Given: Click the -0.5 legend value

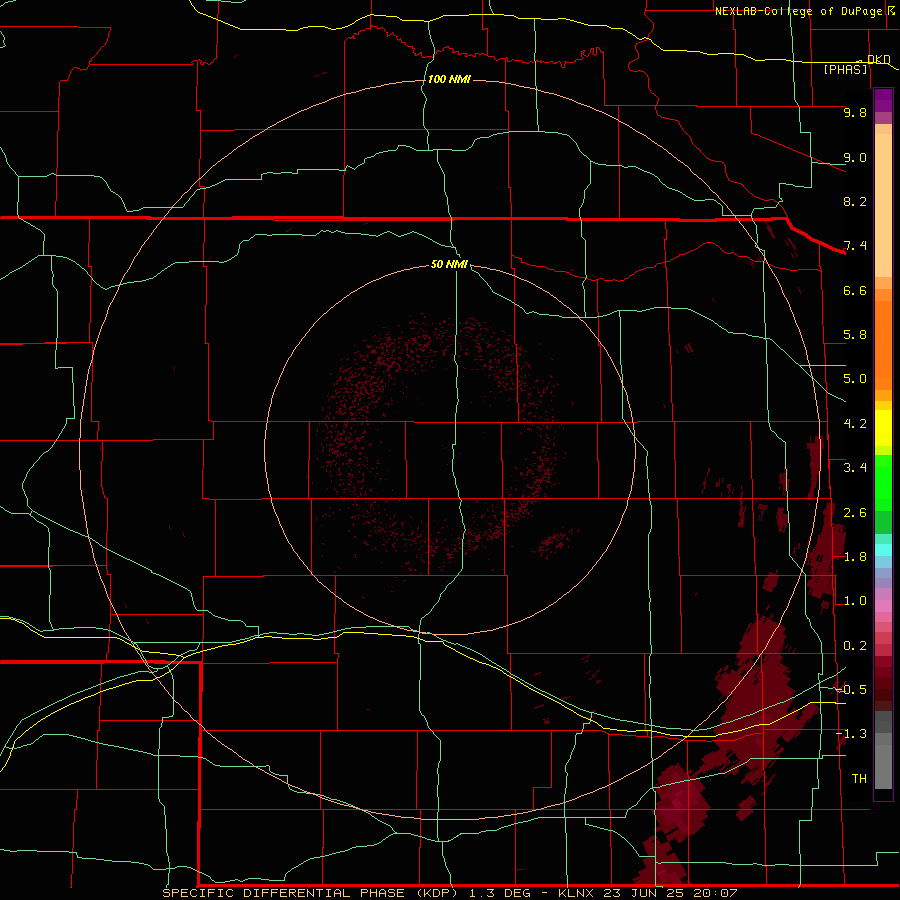Looking at the screenshot, I should coord(851,690).
